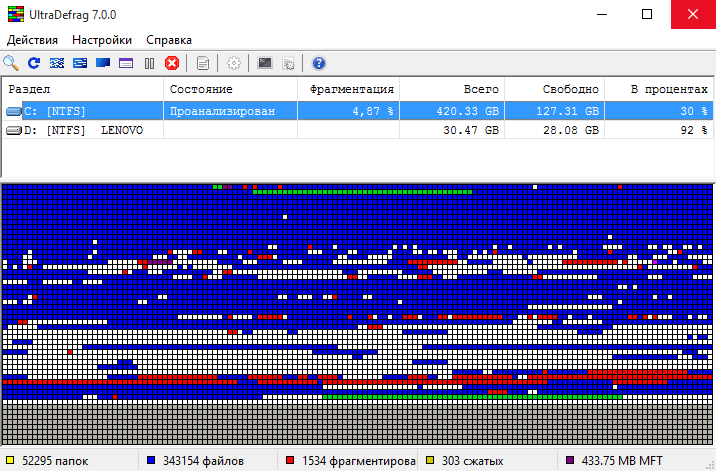
Task: Click the 343154 файлов status text
Action: click(x=203, y=461)
